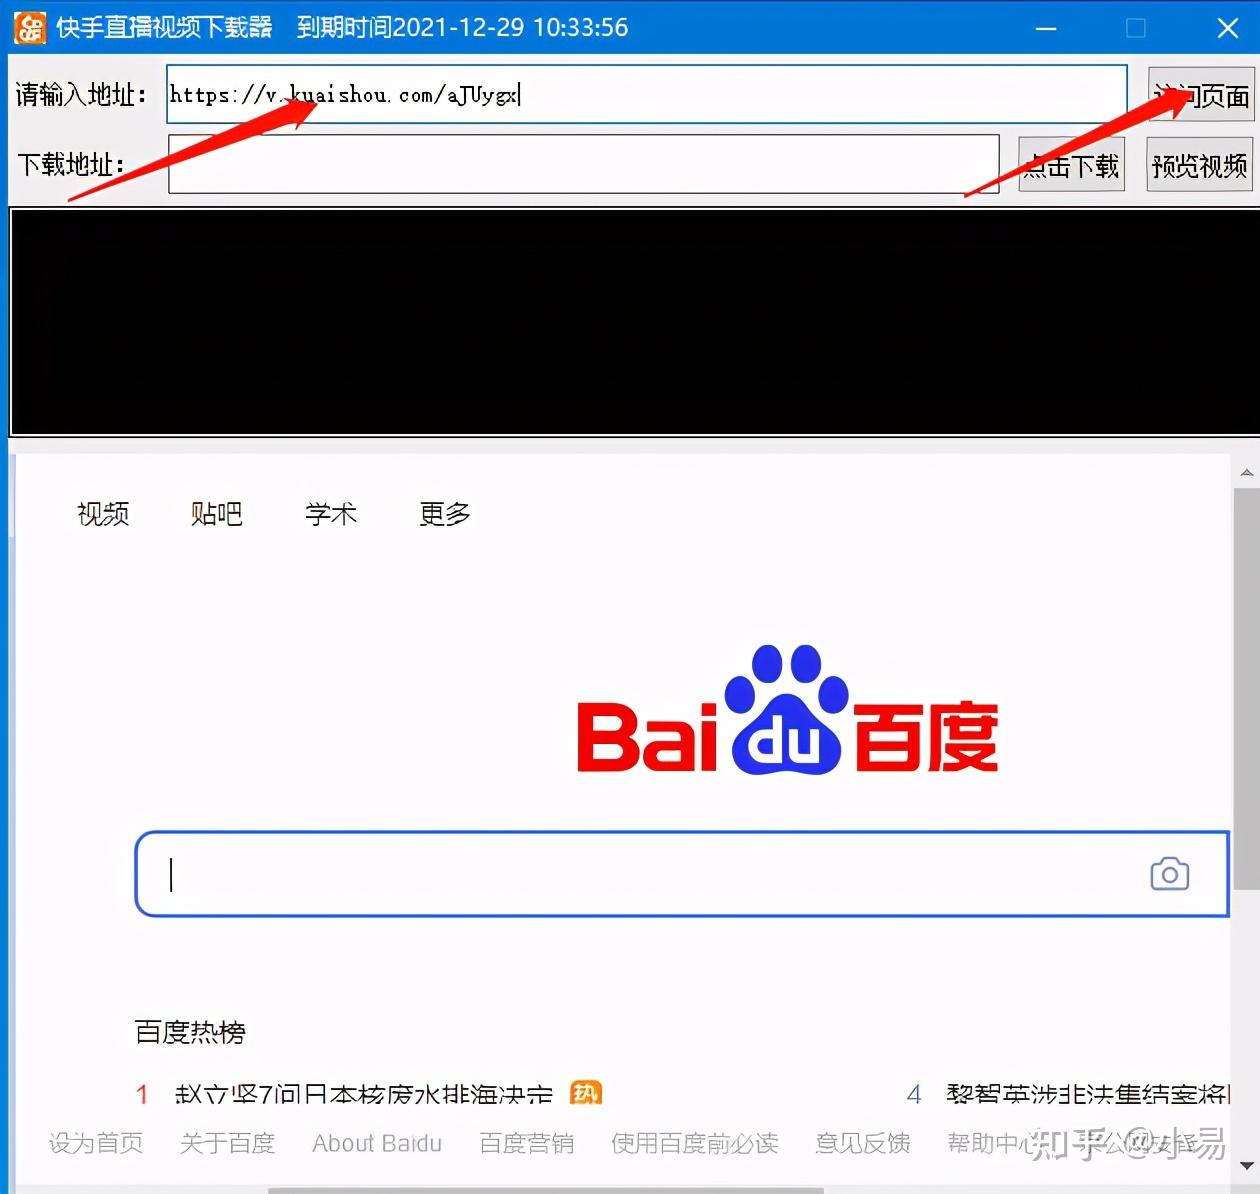Click the 意见反馈 footer link

coord(863,1143)
